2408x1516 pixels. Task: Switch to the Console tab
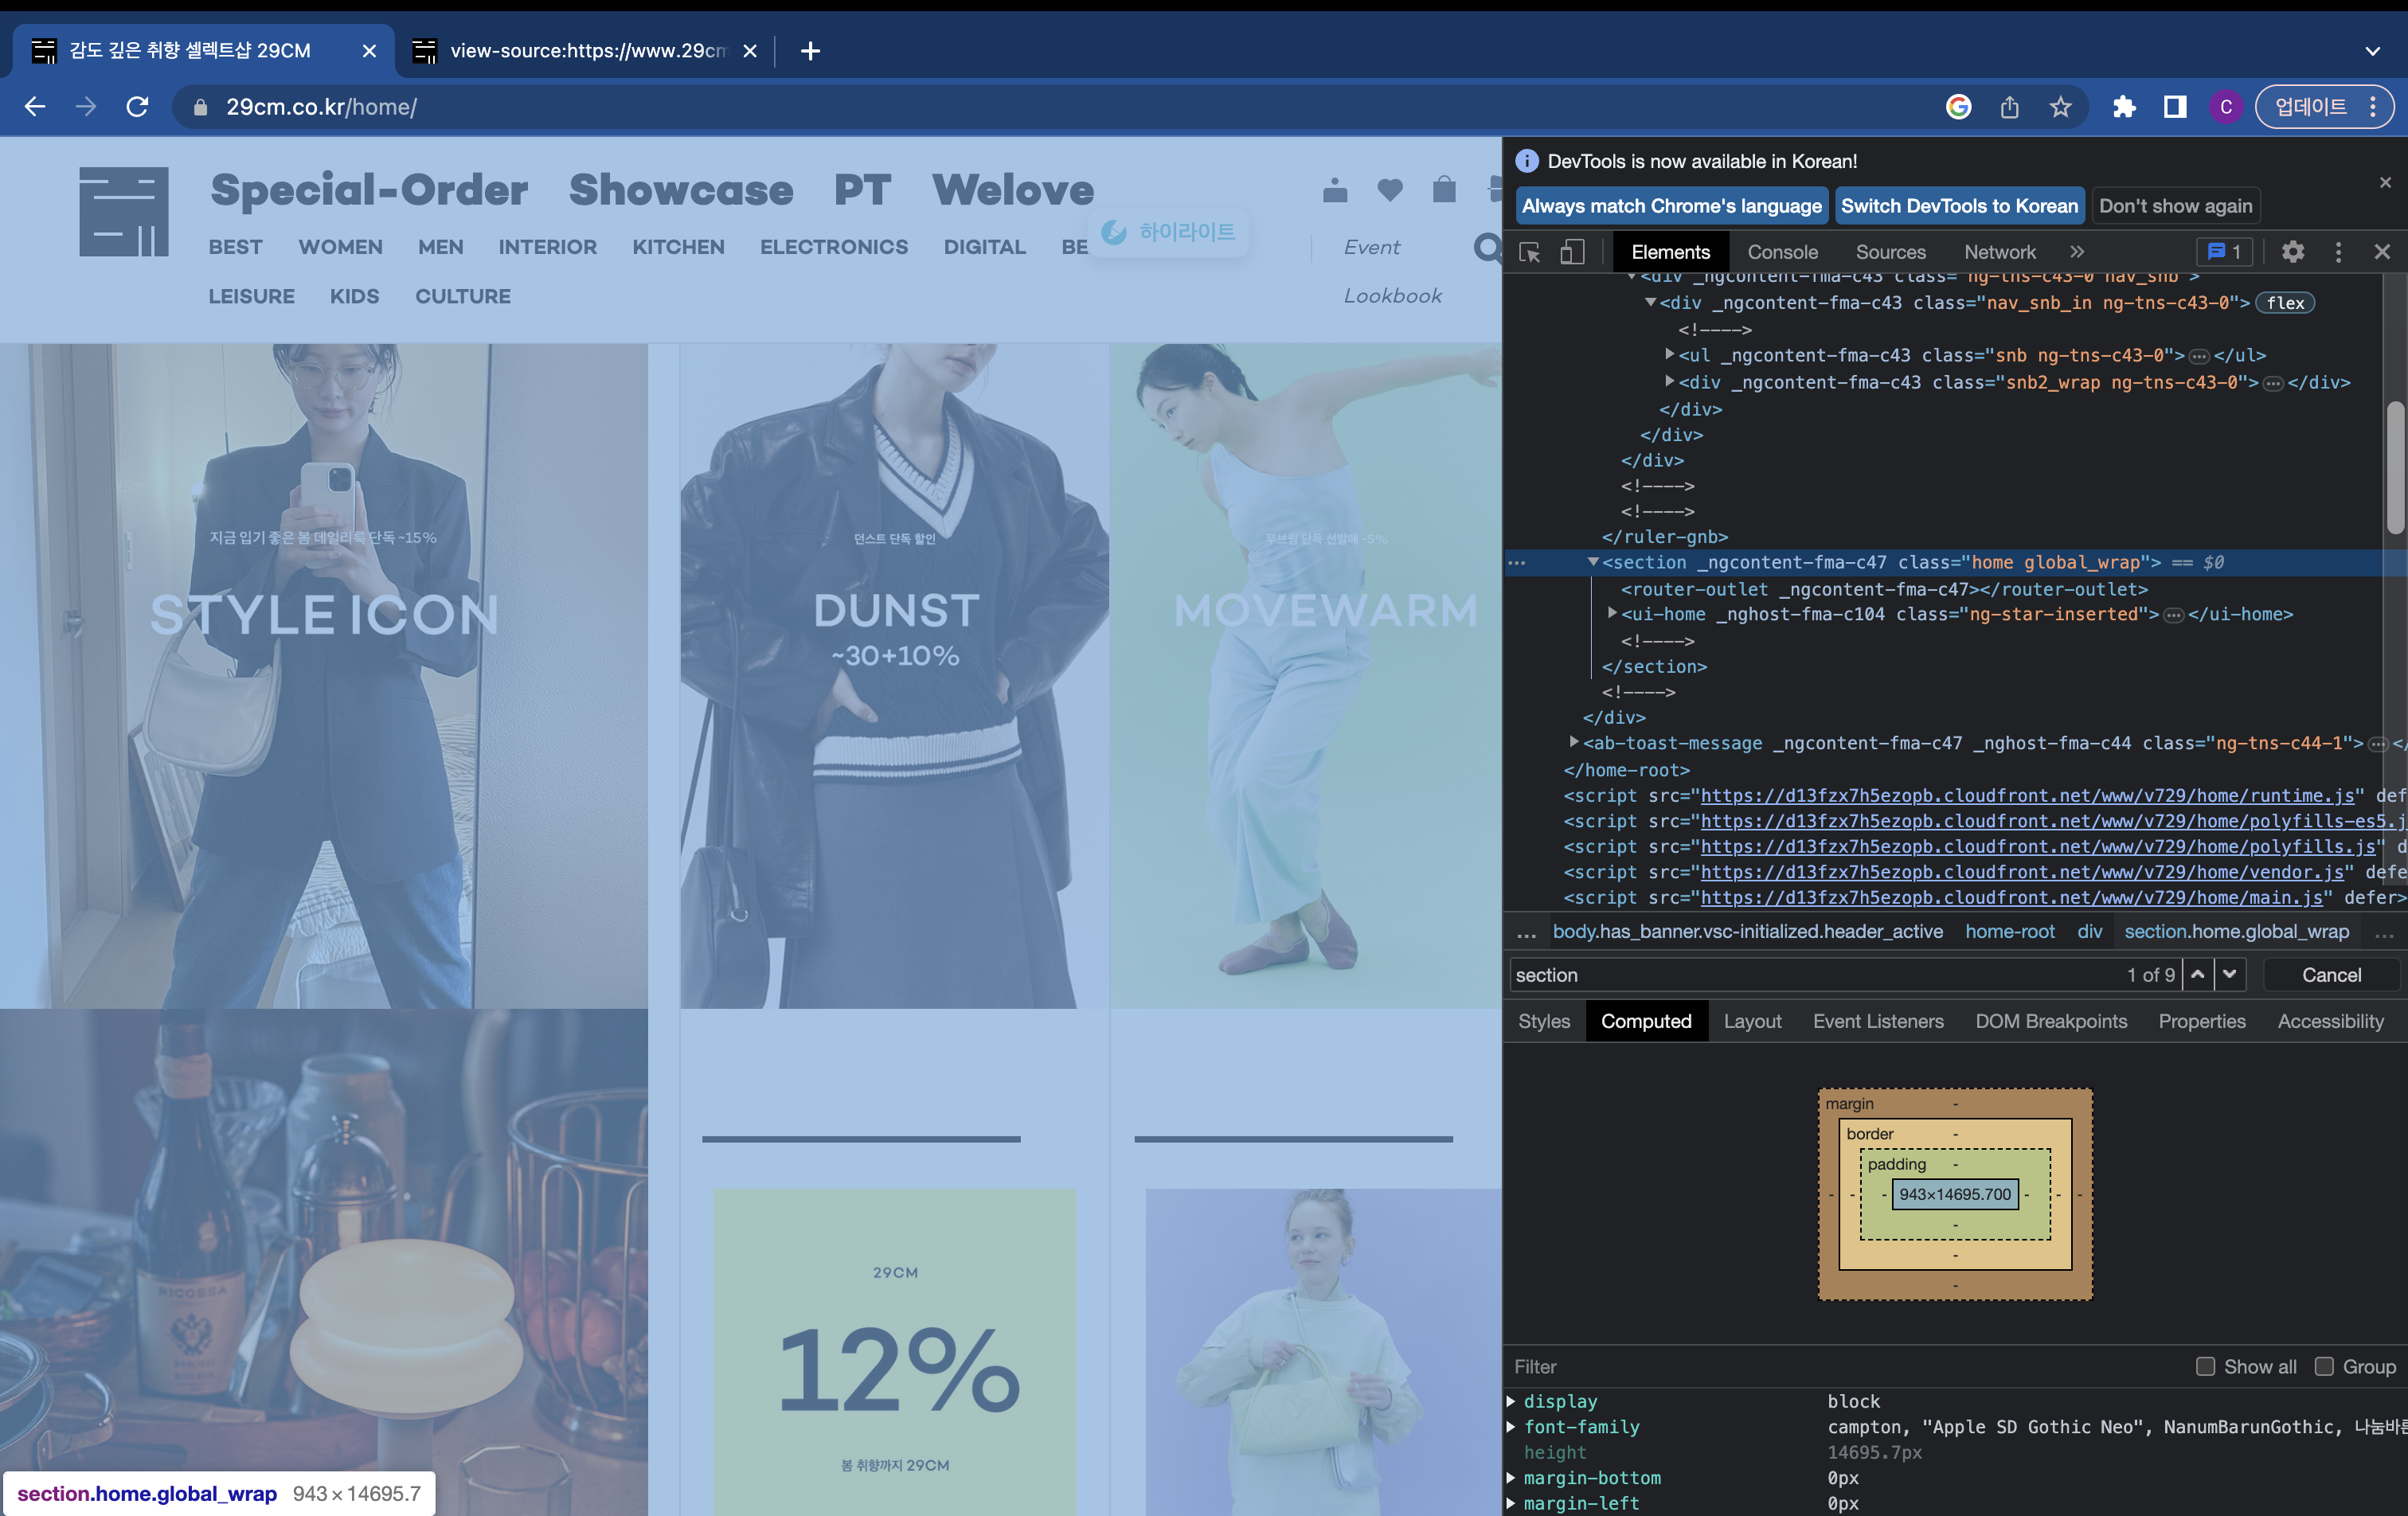click(x=1782, y=252)
